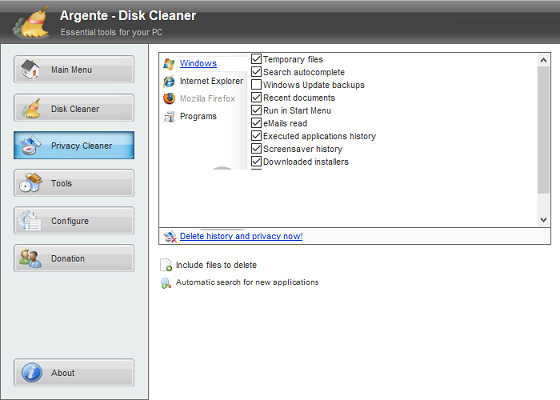
Task: Uncheck the Temporary files checkbox
Action: pyautogui.click(x=256, y=59)
